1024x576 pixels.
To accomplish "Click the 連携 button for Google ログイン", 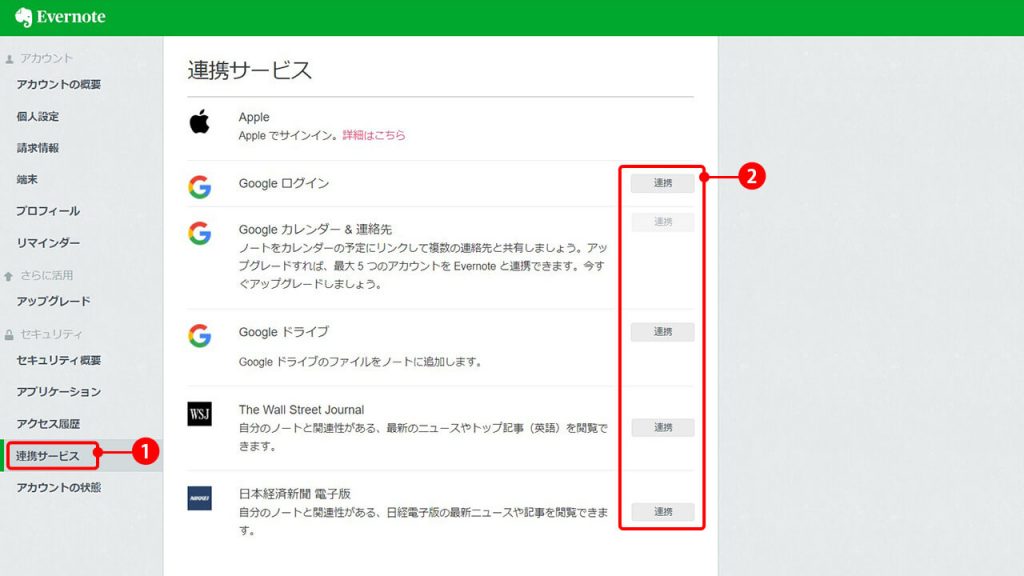I will (662, 183).
